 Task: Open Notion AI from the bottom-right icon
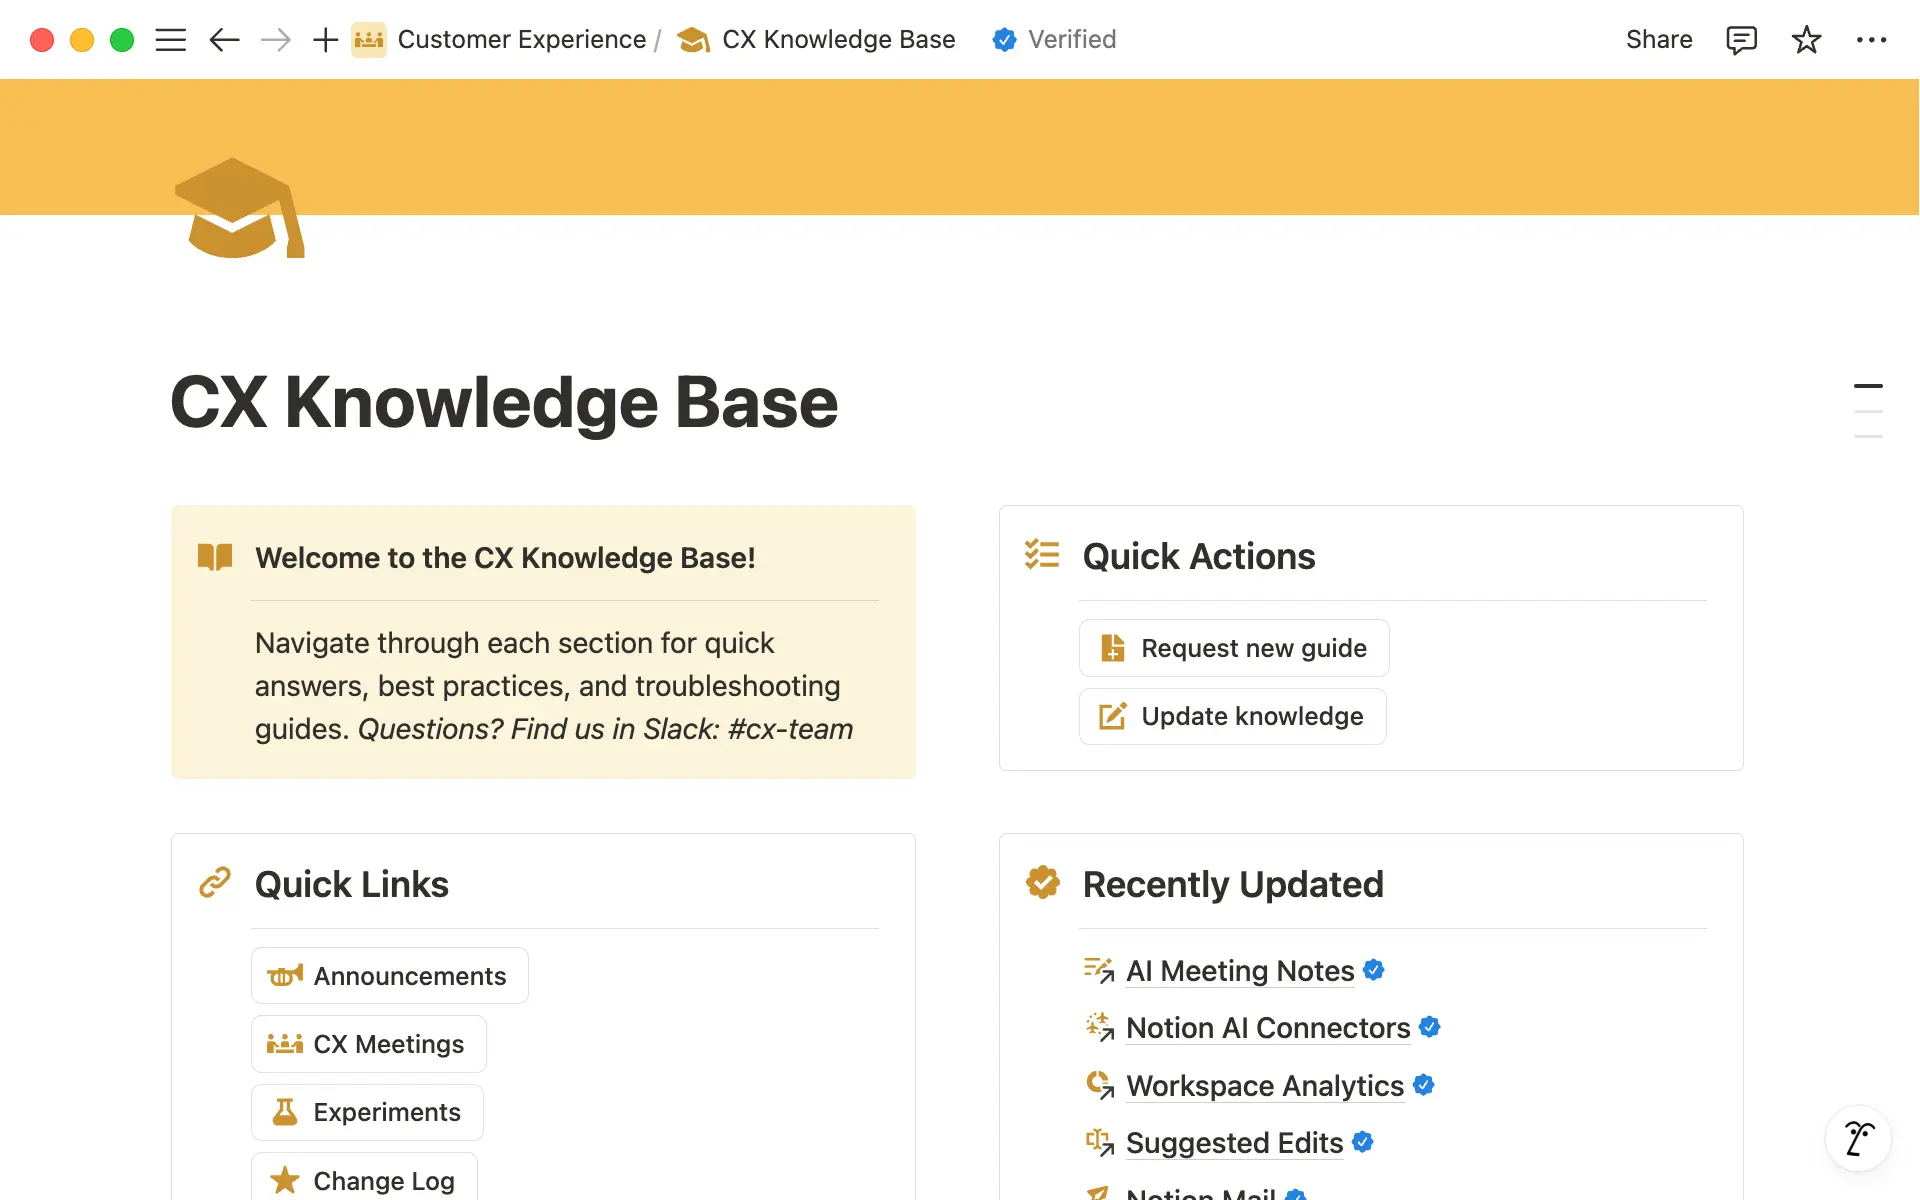[x=1858, y=1138]
